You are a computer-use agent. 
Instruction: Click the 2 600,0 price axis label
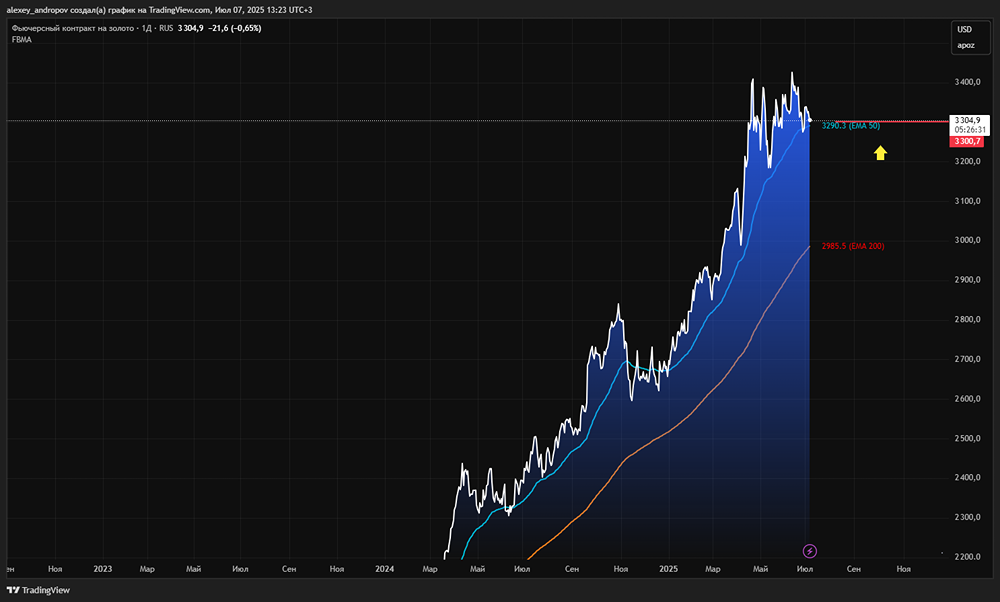(x=967, y=398)
